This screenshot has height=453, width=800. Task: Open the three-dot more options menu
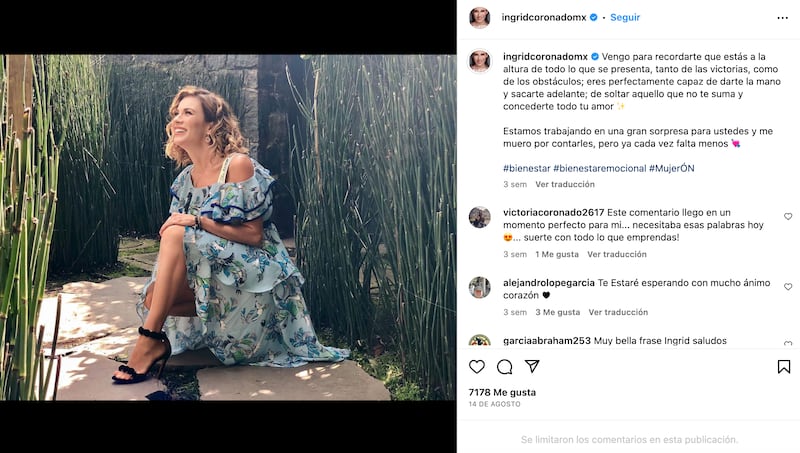pos(782,18)
